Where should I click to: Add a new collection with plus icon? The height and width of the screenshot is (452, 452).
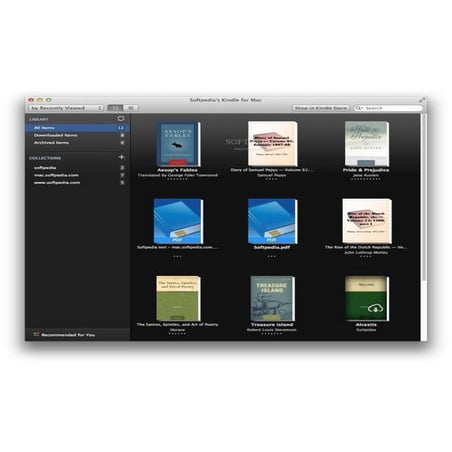(x=121, y=157)
